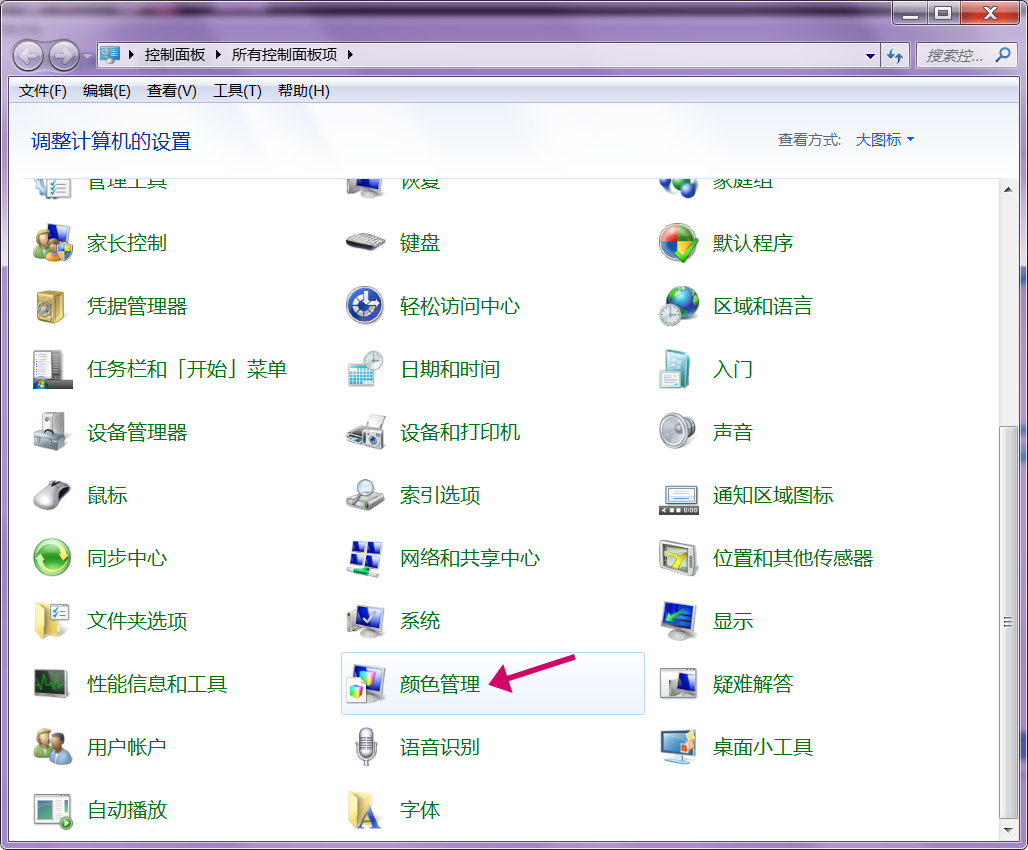The height and width of the screenshot is (850, 1028).
Task: Open the 默认程序 icon
Action: 679,243
